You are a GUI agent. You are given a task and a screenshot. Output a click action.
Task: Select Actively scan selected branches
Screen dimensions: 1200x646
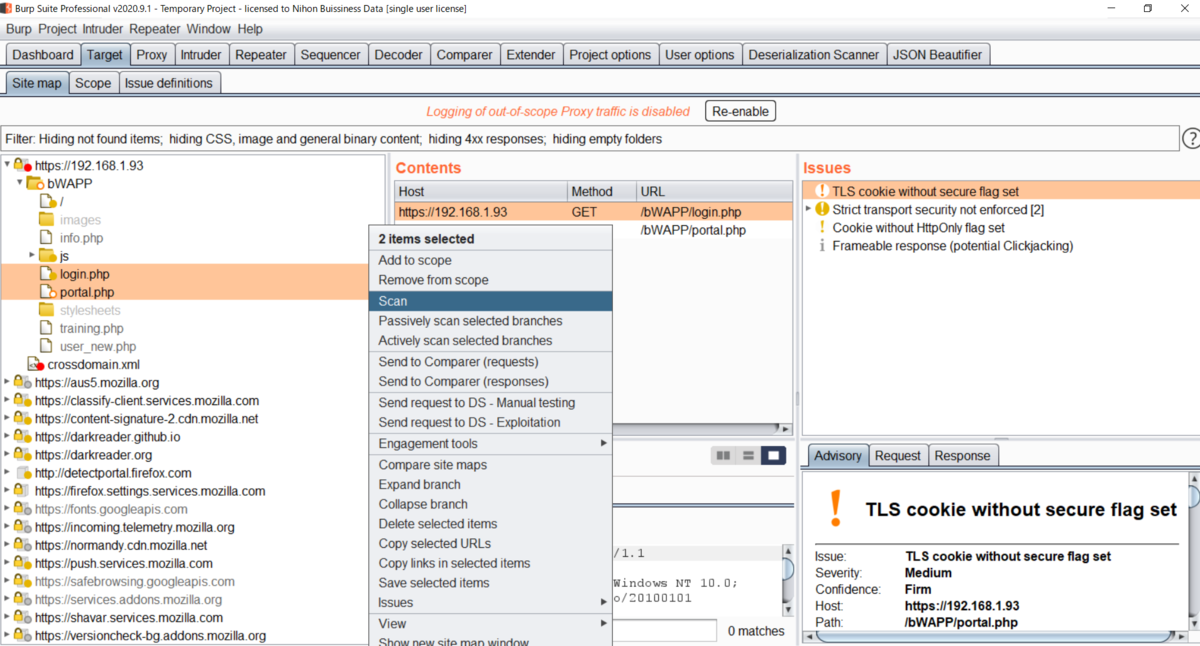click(490, 341)
